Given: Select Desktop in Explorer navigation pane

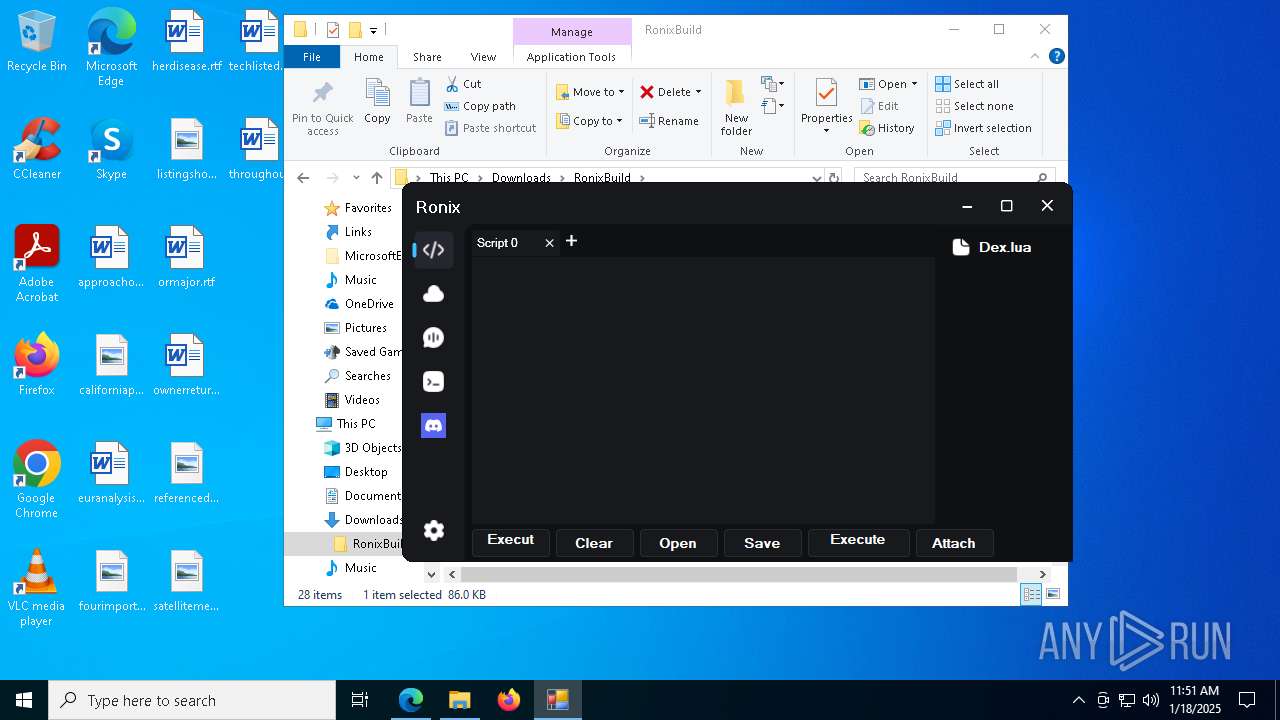Looking at the screenshot, I should click(355, 472).
